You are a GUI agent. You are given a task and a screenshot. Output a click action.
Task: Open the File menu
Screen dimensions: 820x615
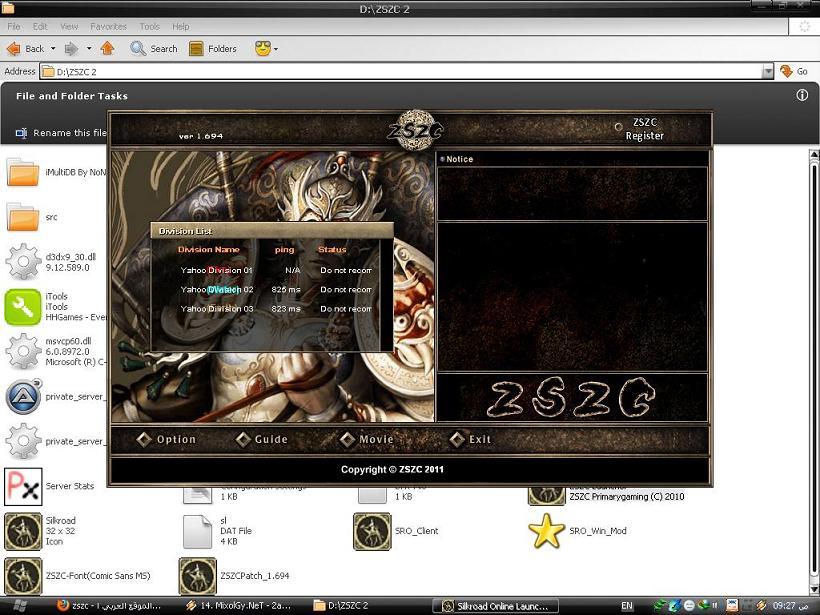14,26
